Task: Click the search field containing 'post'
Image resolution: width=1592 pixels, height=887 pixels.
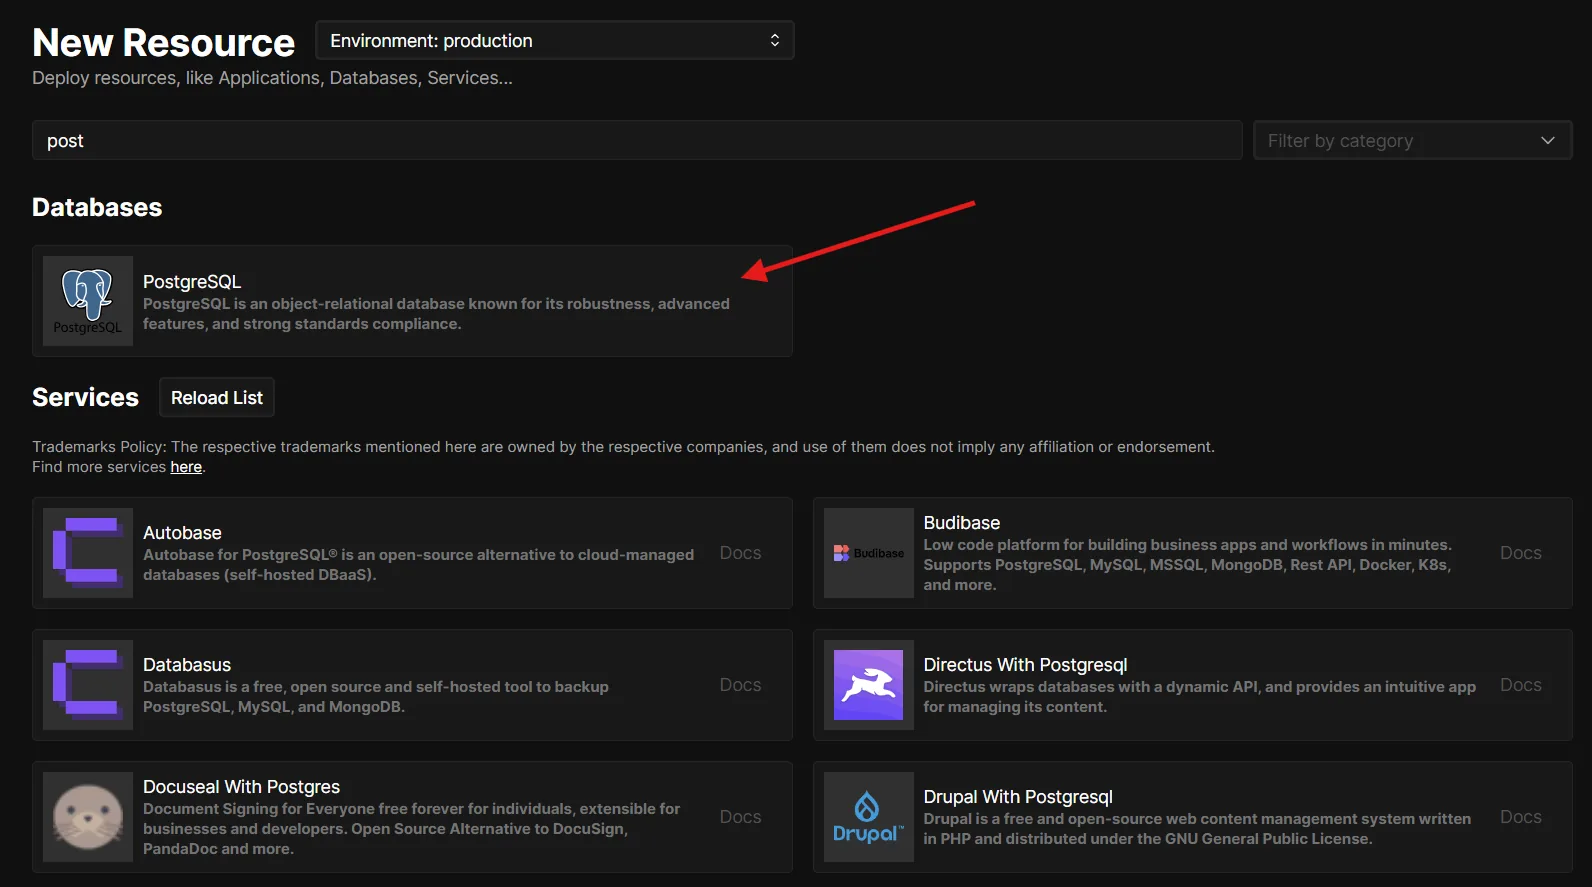Action: (x=637, y=140)
